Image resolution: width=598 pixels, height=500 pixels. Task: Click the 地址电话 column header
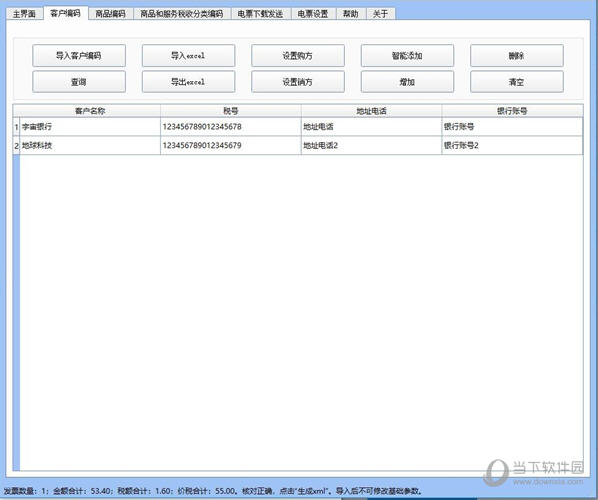(x=371, y=111)
